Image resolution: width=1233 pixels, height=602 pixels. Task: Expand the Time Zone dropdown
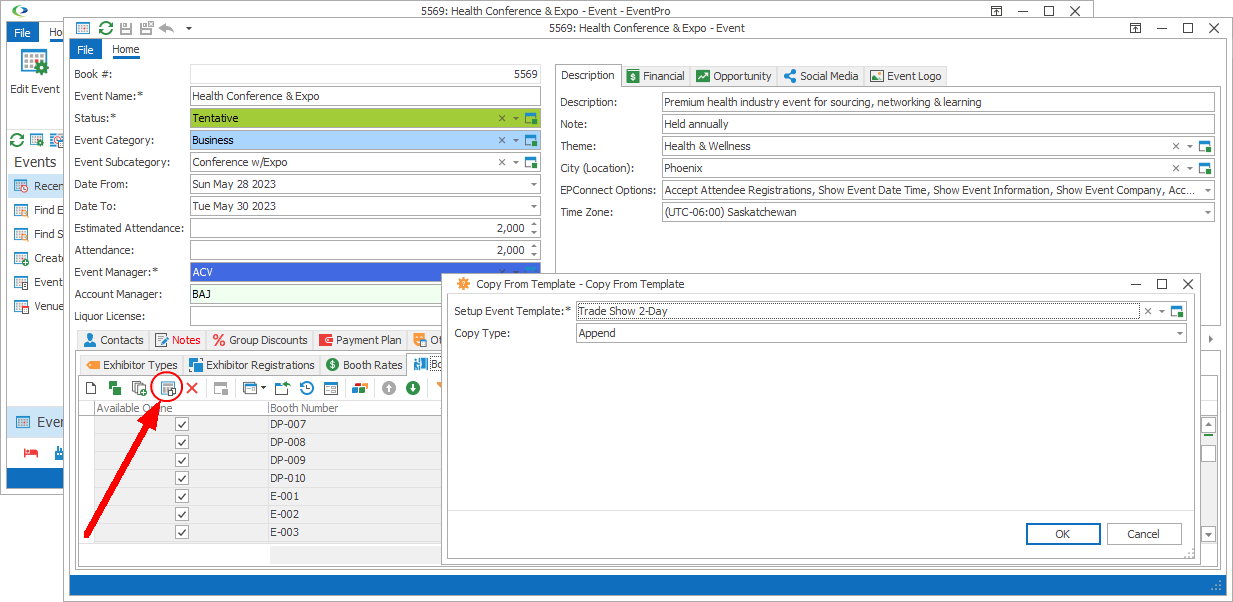click(x=1207, y=212)
